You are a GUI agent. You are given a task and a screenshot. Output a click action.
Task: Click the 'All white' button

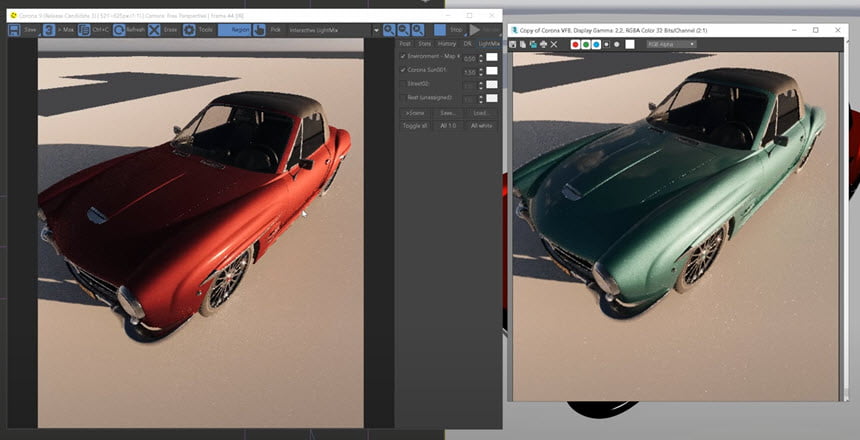pyautogui.click(x=482, y=126)
